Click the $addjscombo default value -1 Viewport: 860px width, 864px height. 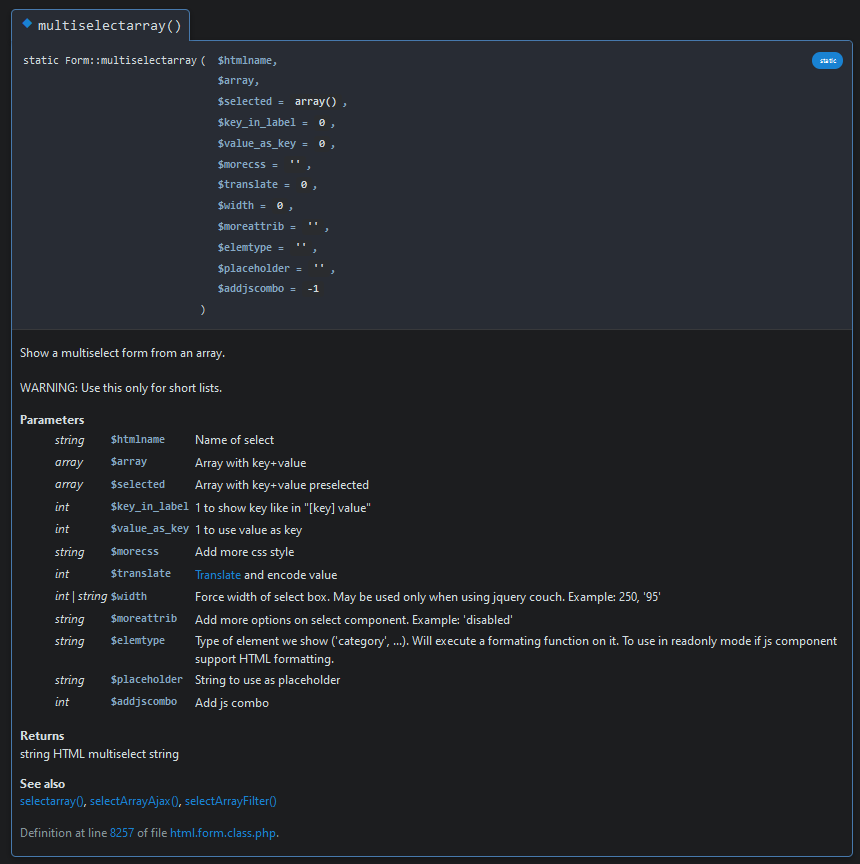(x=313, y=289)
